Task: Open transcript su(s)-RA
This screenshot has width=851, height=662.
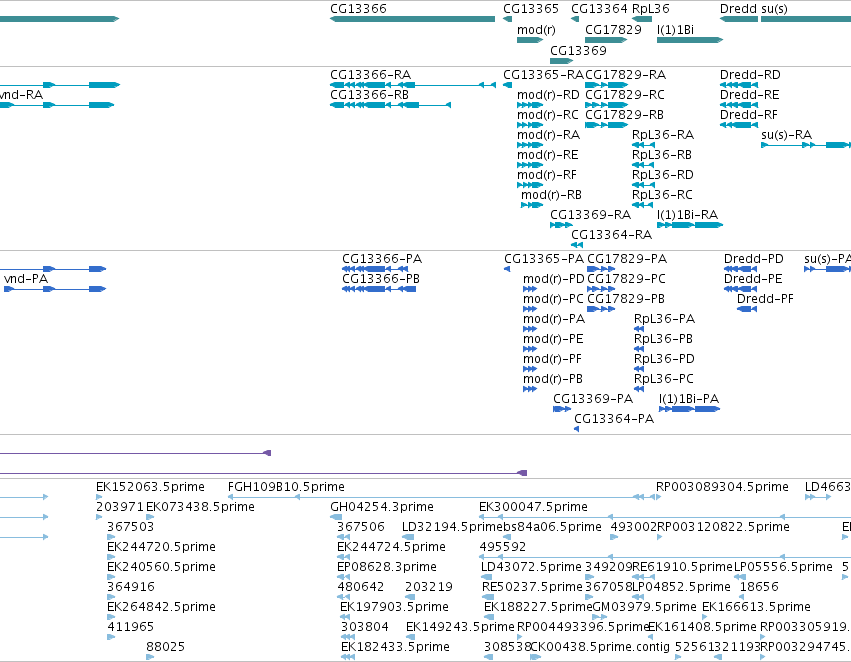Action: tap(786, 135)
